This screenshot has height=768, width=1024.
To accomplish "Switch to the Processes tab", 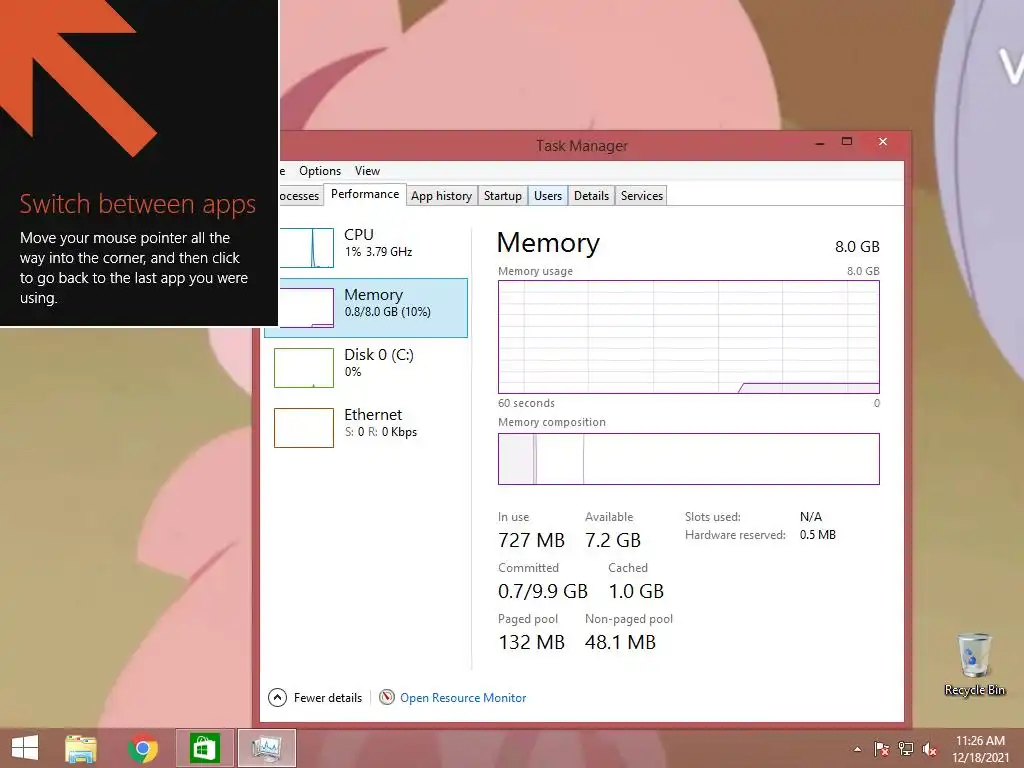I will 299,196.
